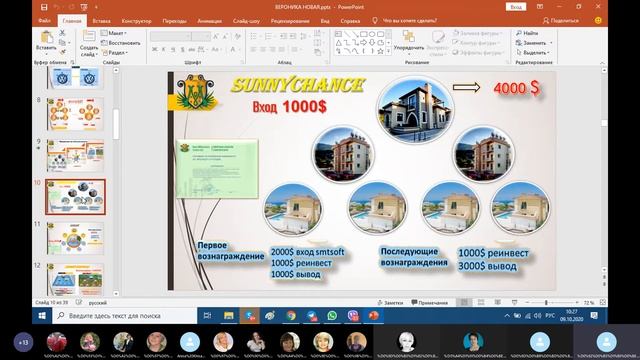Select the oval shape in the shapes gallery

pos(372,34)
